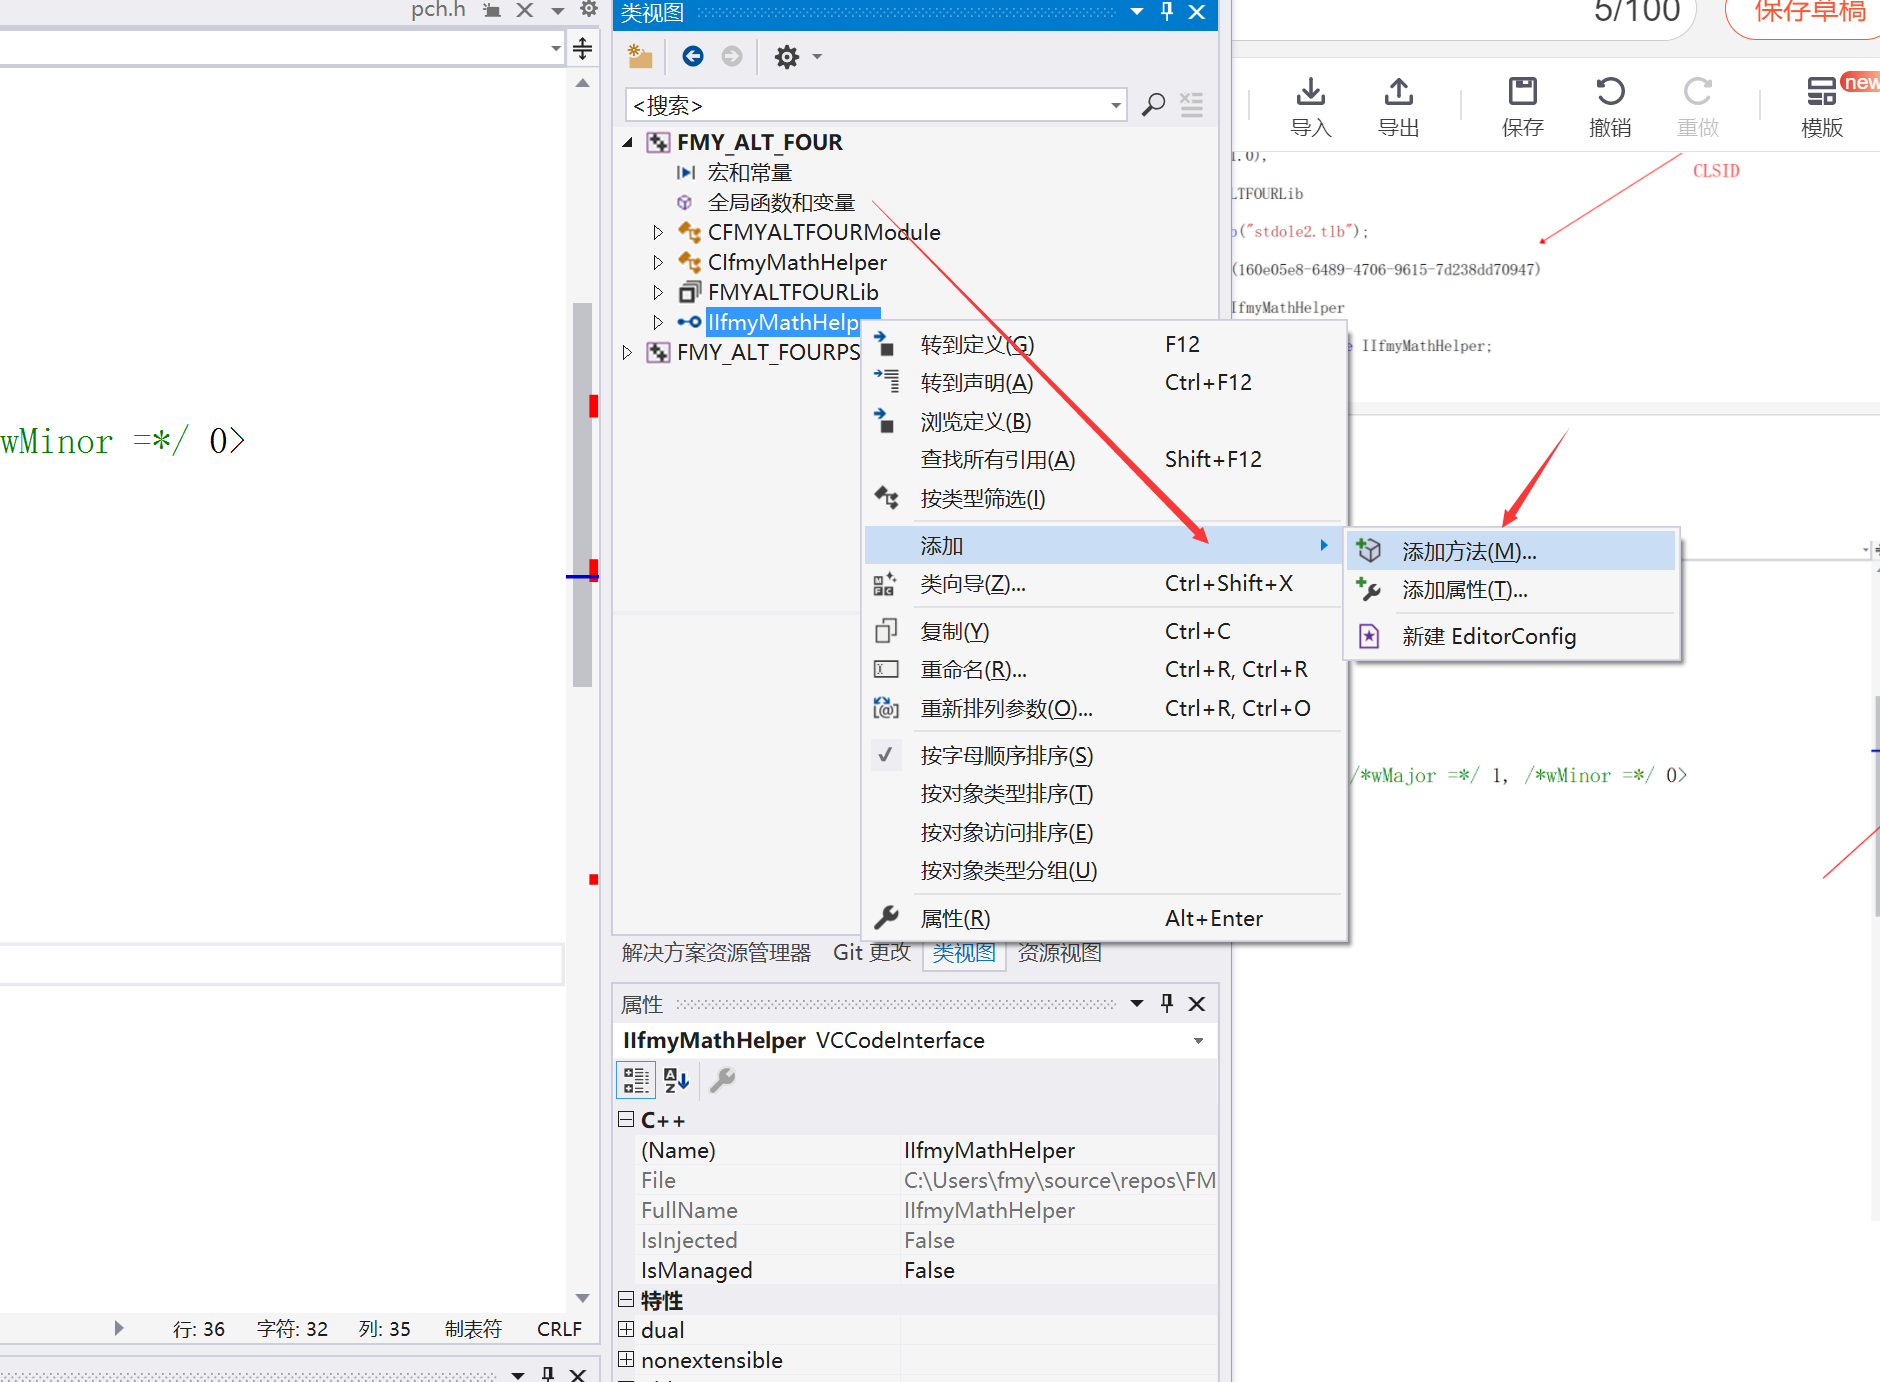Choose 重新排列参数 from the context menu
1880x1382 pixels.
[1102, 709]
